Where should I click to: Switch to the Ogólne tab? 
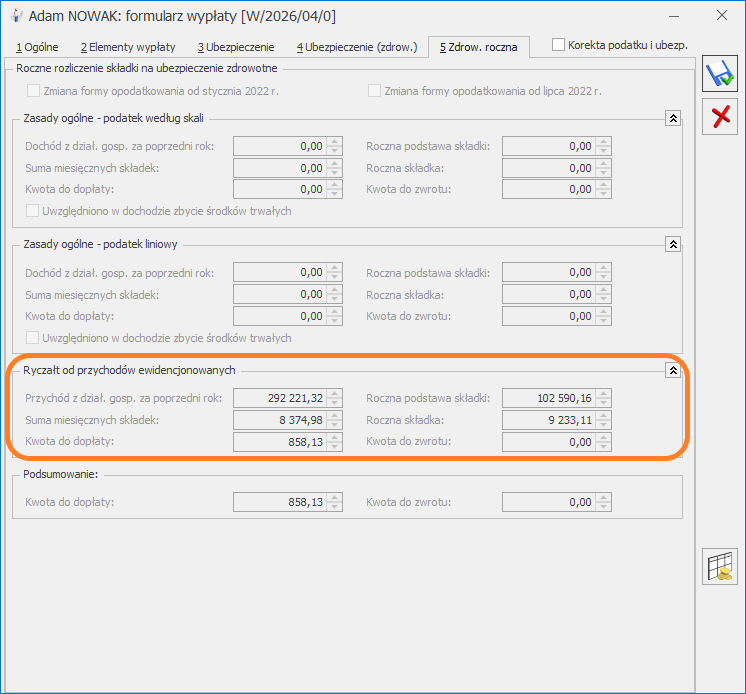(x=39, y=47)
